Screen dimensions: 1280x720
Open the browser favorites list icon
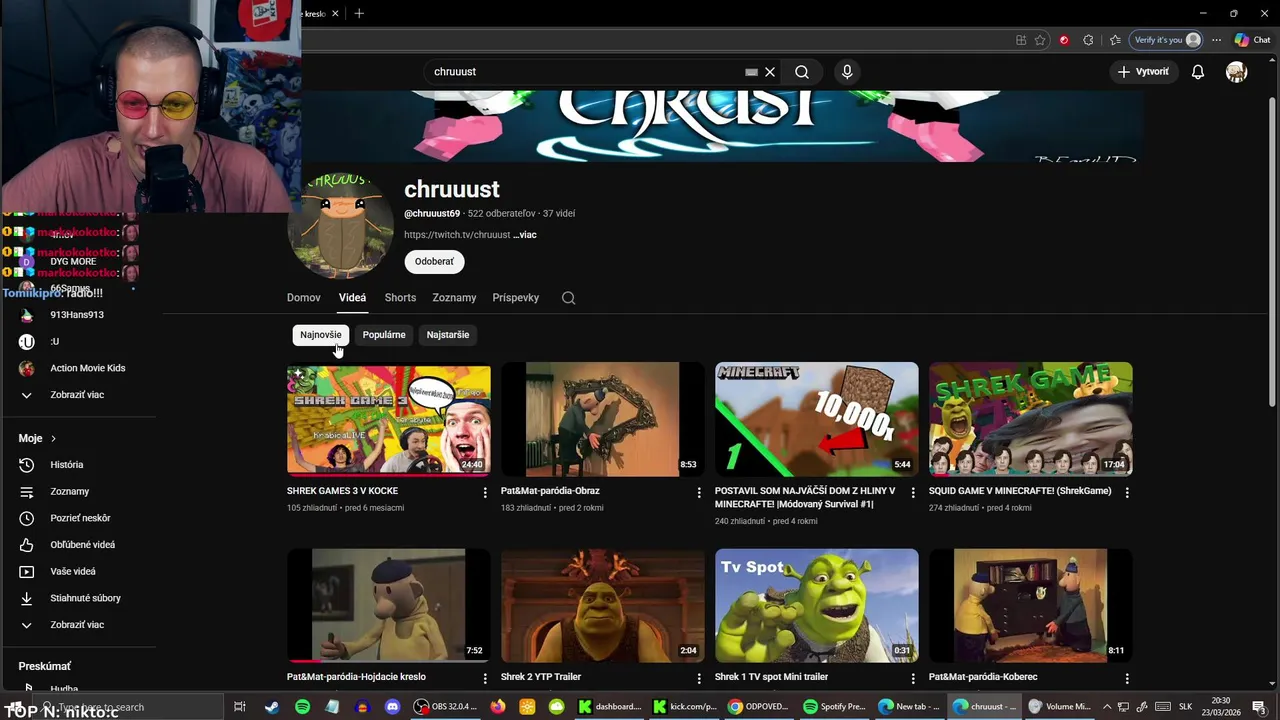pos(1115,40)
